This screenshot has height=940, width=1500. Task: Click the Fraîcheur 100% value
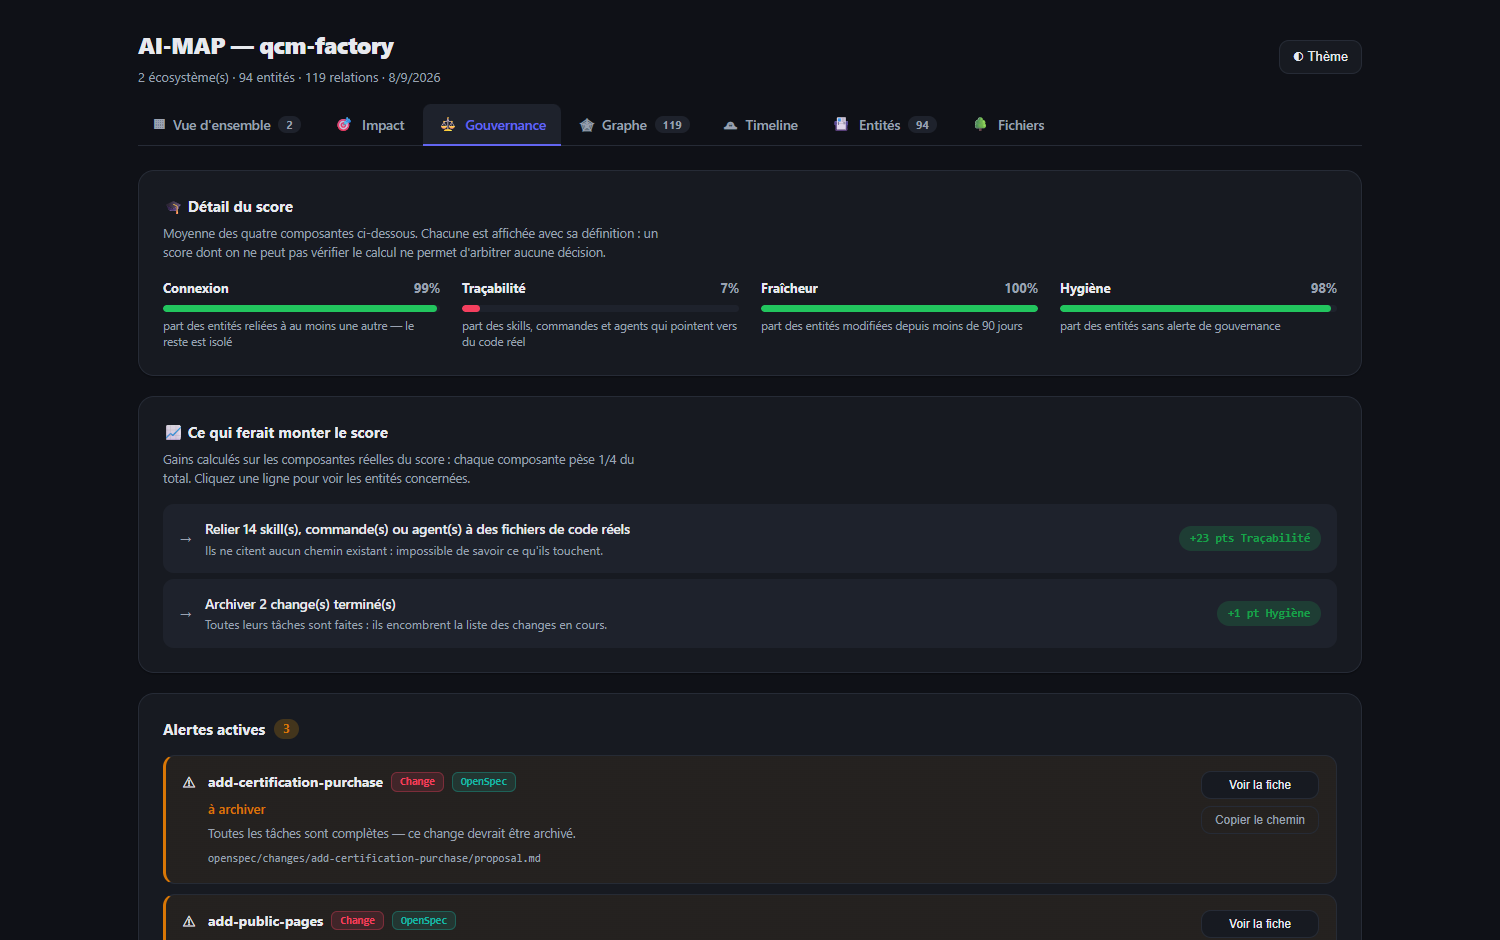tap(1021, 288)
